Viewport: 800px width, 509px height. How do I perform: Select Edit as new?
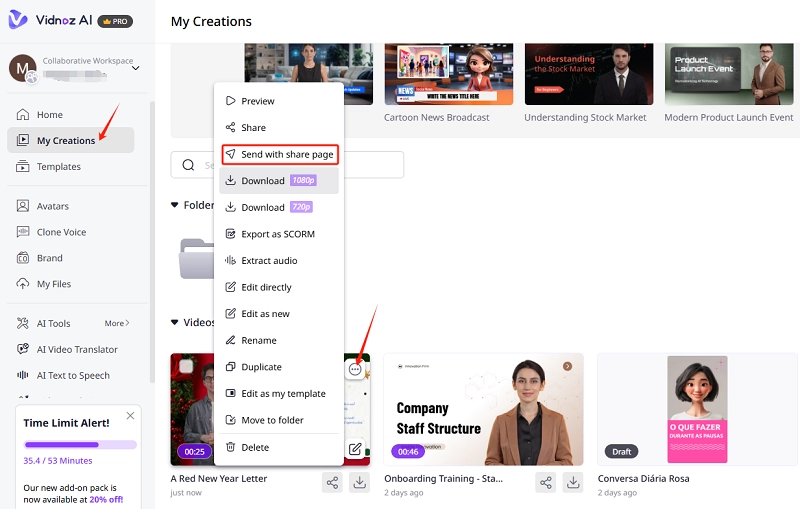tap(279, 314)
